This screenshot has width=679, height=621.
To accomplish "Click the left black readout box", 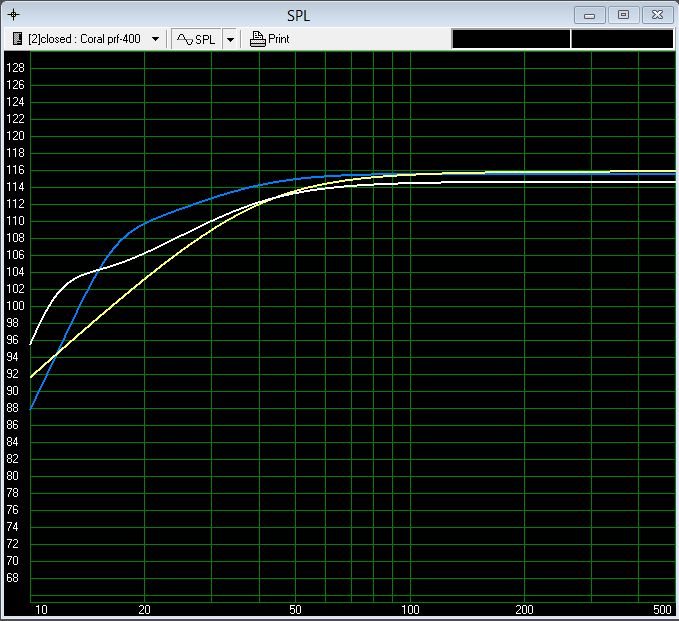I will [x=511, y=39].
